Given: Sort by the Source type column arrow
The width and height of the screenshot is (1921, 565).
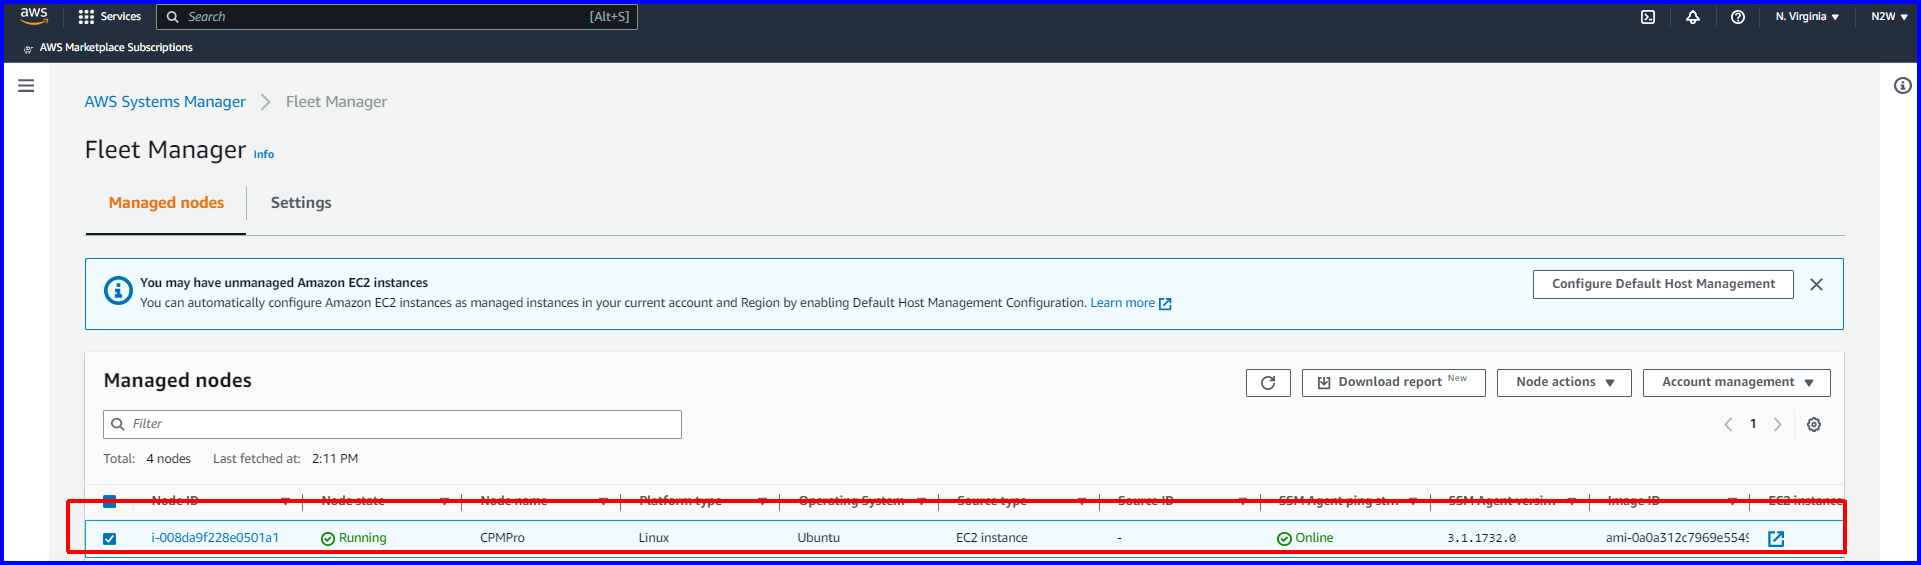Looking at the screenshot, I should [x=1081, y=501].
